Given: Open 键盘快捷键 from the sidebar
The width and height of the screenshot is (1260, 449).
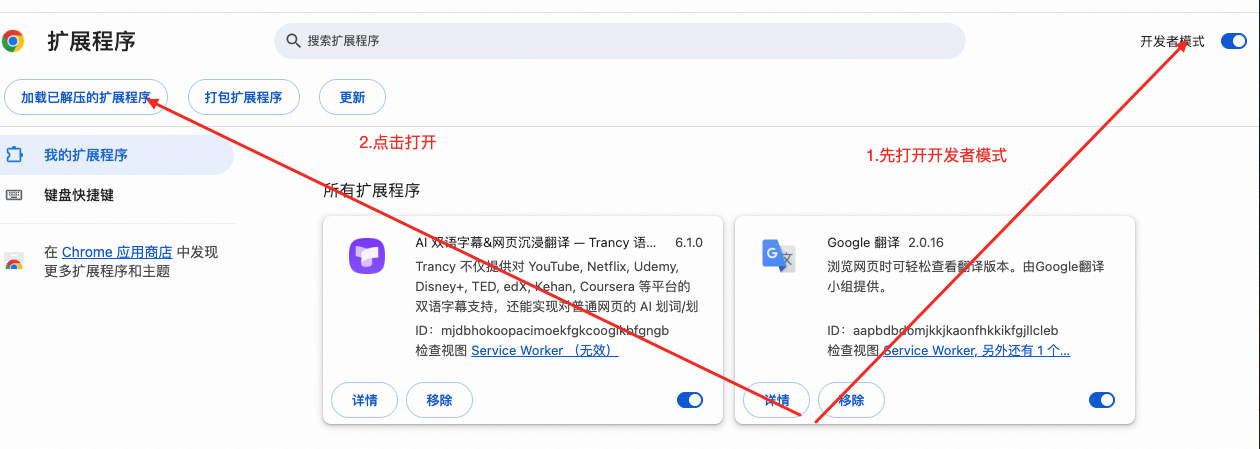Looking at the screenshot, I should tap(79, 195).
